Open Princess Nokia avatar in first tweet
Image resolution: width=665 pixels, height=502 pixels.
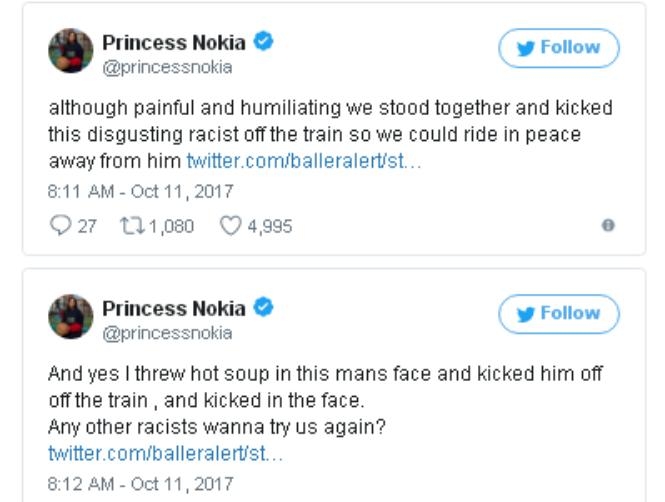[x=71, y=51]
